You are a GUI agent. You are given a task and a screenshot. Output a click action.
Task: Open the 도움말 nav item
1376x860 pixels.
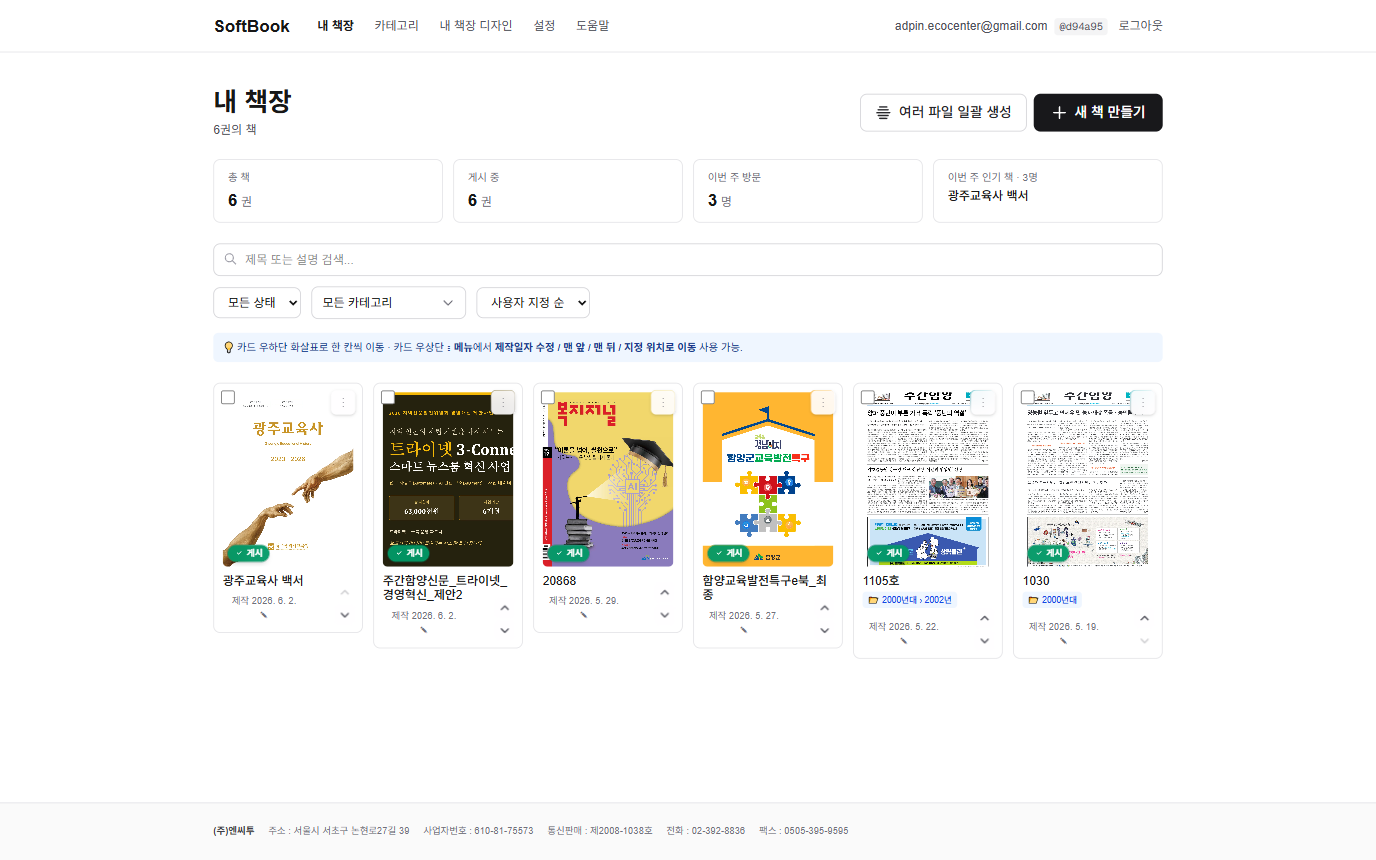click(x=592, y=26)
